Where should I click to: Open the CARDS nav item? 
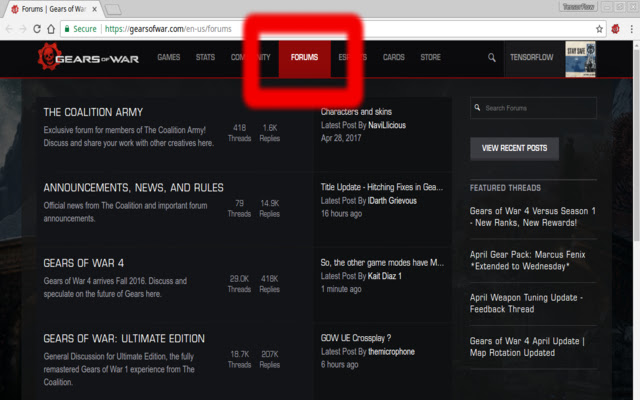[393, 57]
